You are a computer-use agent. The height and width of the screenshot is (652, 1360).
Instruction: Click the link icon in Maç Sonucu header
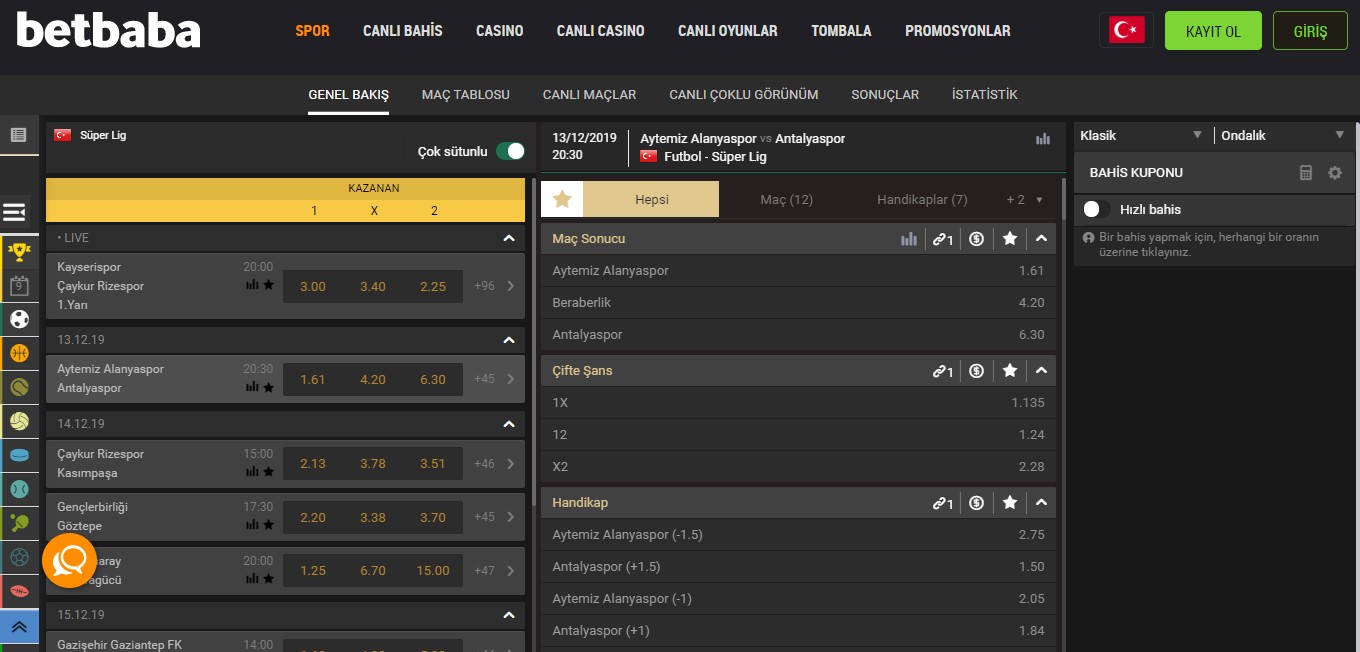pos(943,239)
